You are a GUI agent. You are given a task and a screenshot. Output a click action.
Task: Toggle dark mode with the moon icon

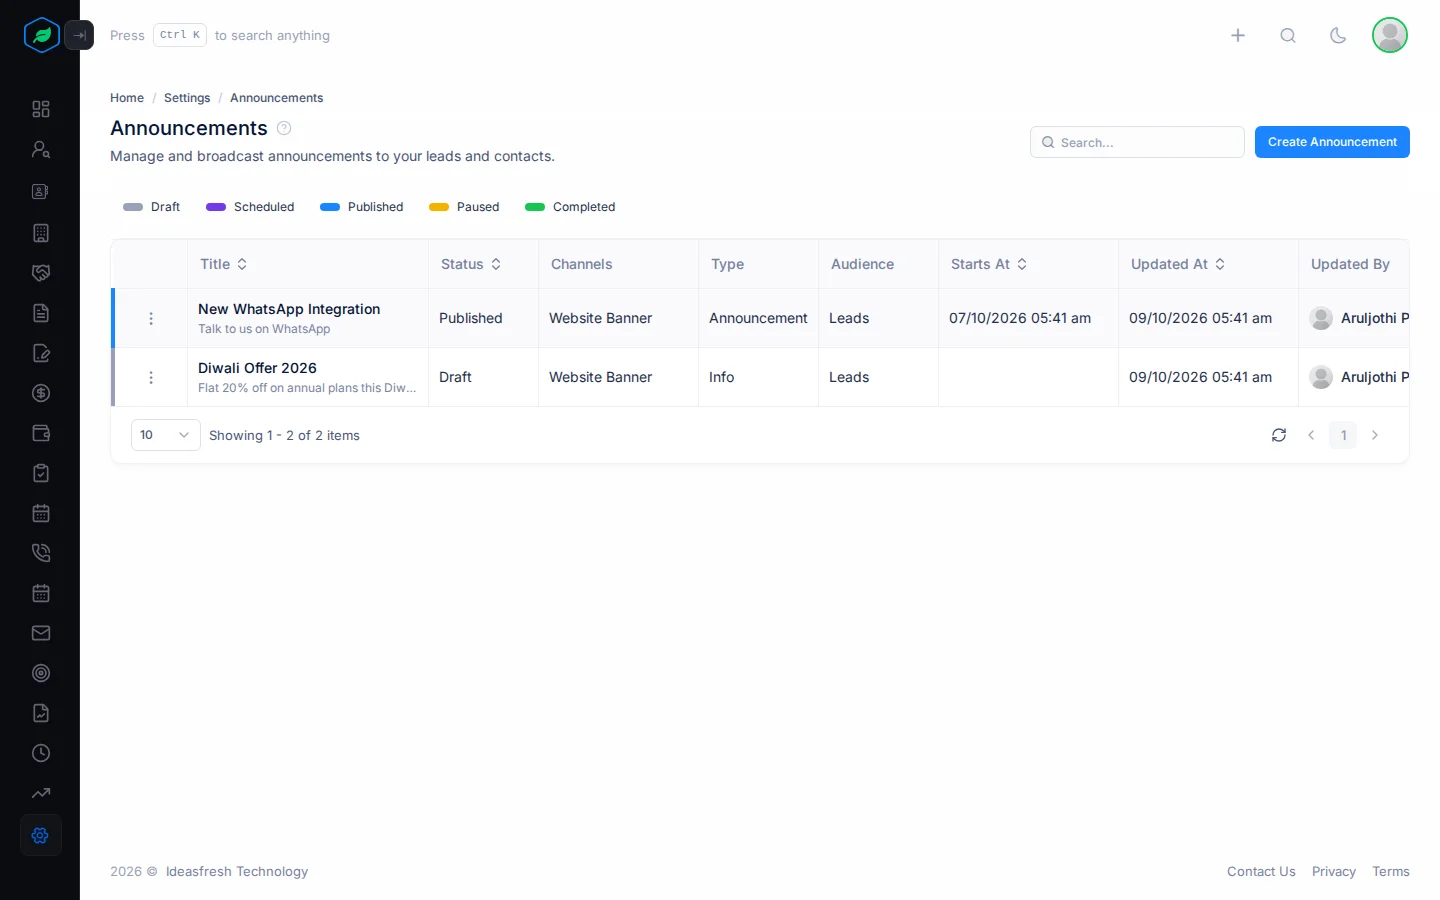1338,36
